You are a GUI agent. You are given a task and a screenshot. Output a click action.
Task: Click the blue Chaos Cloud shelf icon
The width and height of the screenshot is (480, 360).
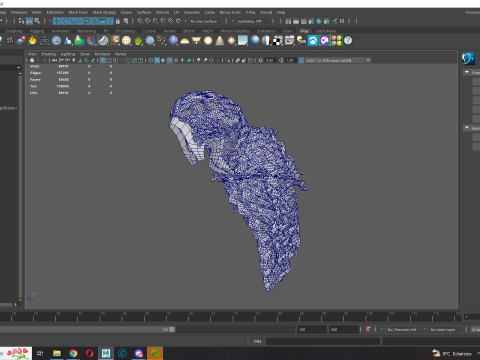(313, 41)
